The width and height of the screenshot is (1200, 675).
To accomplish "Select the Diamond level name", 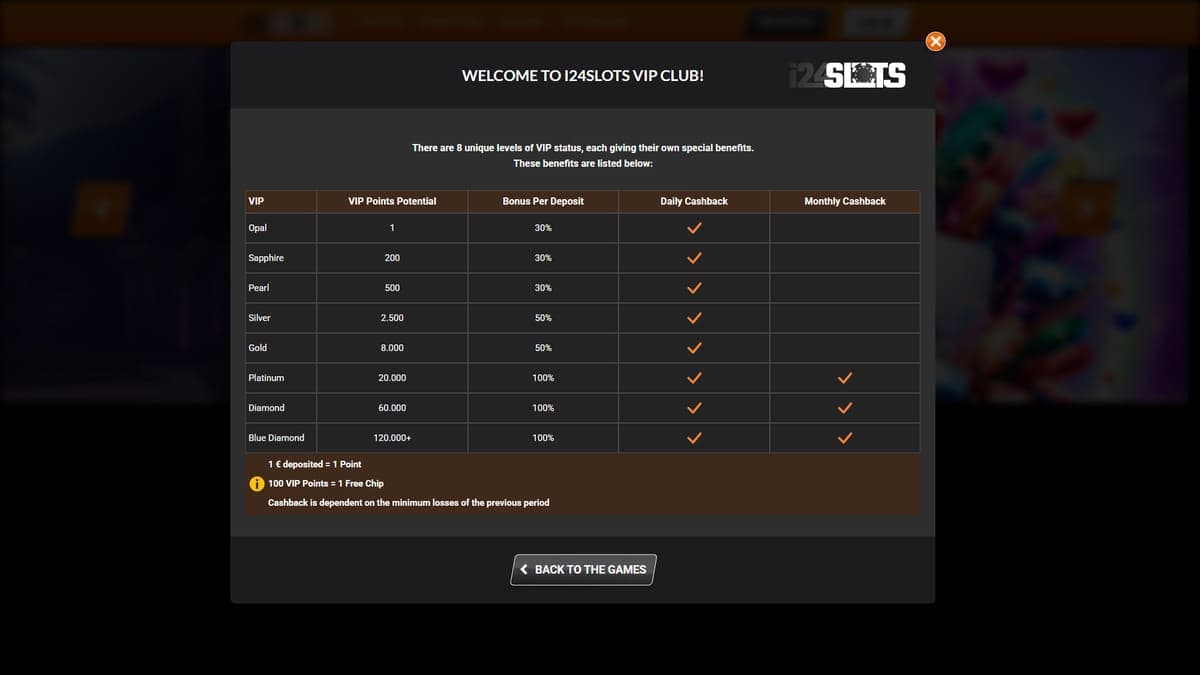I will (x=266, y=408).
